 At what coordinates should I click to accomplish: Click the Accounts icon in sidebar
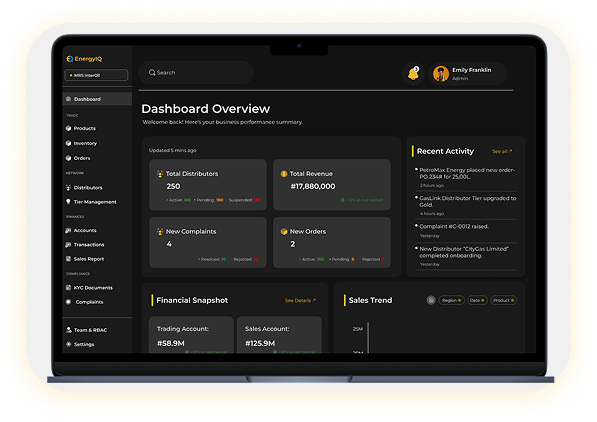(x=69, y=230)
